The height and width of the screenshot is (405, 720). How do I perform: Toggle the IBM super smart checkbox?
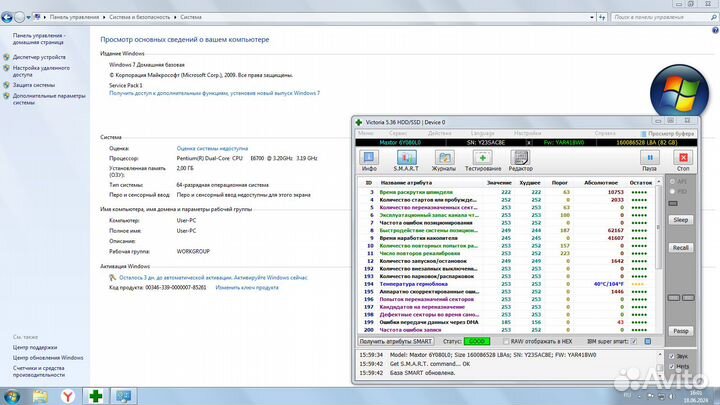pos(634,342)
